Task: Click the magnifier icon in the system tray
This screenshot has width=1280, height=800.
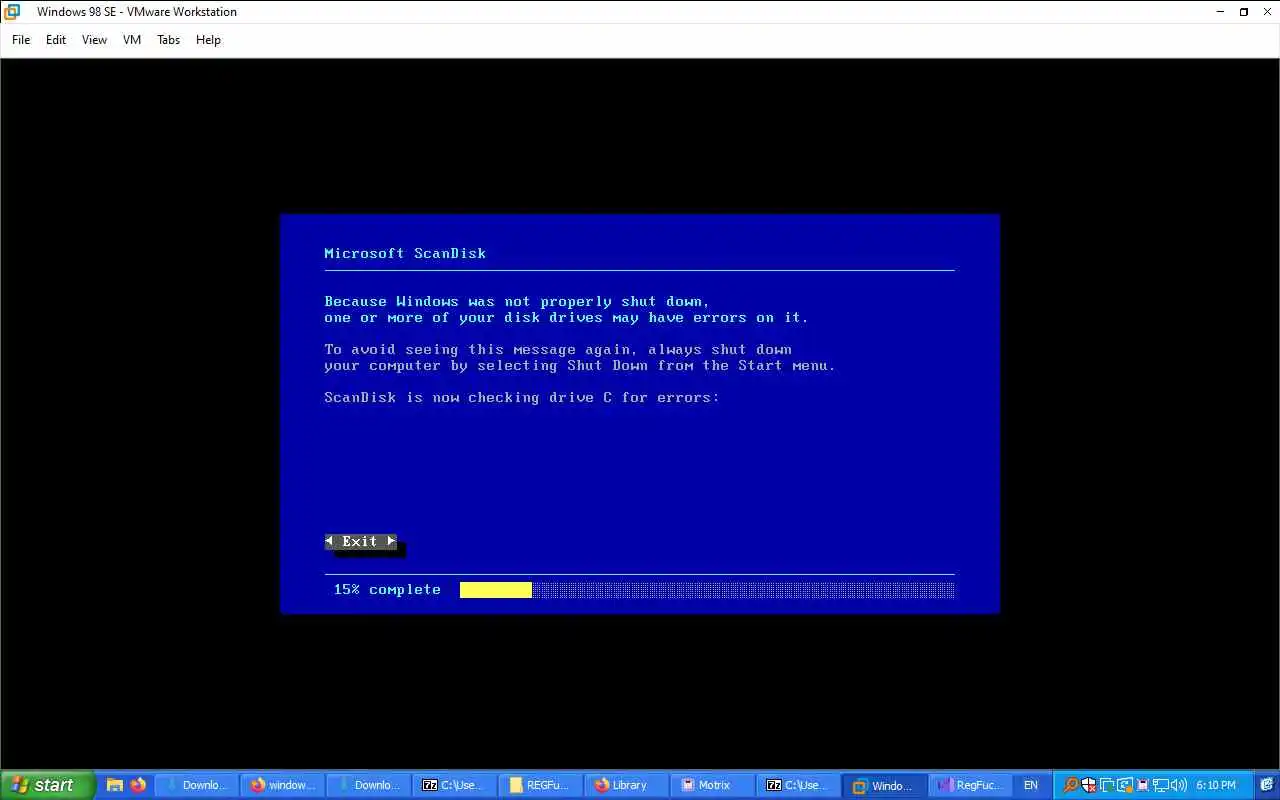Action: 1070,785
